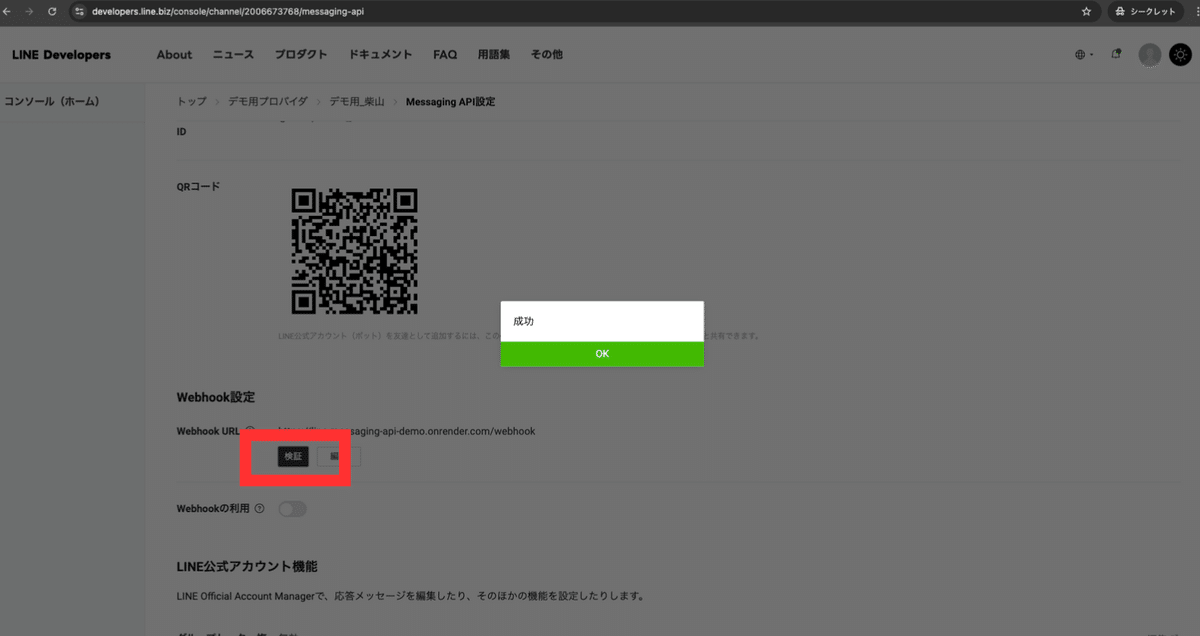Click the シークレット incognito indicator

1148,11
